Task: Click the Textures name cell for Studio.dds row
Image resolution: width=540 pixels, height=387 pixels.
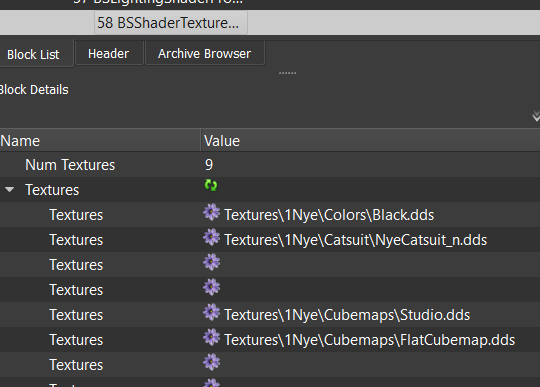Action: 76,315
